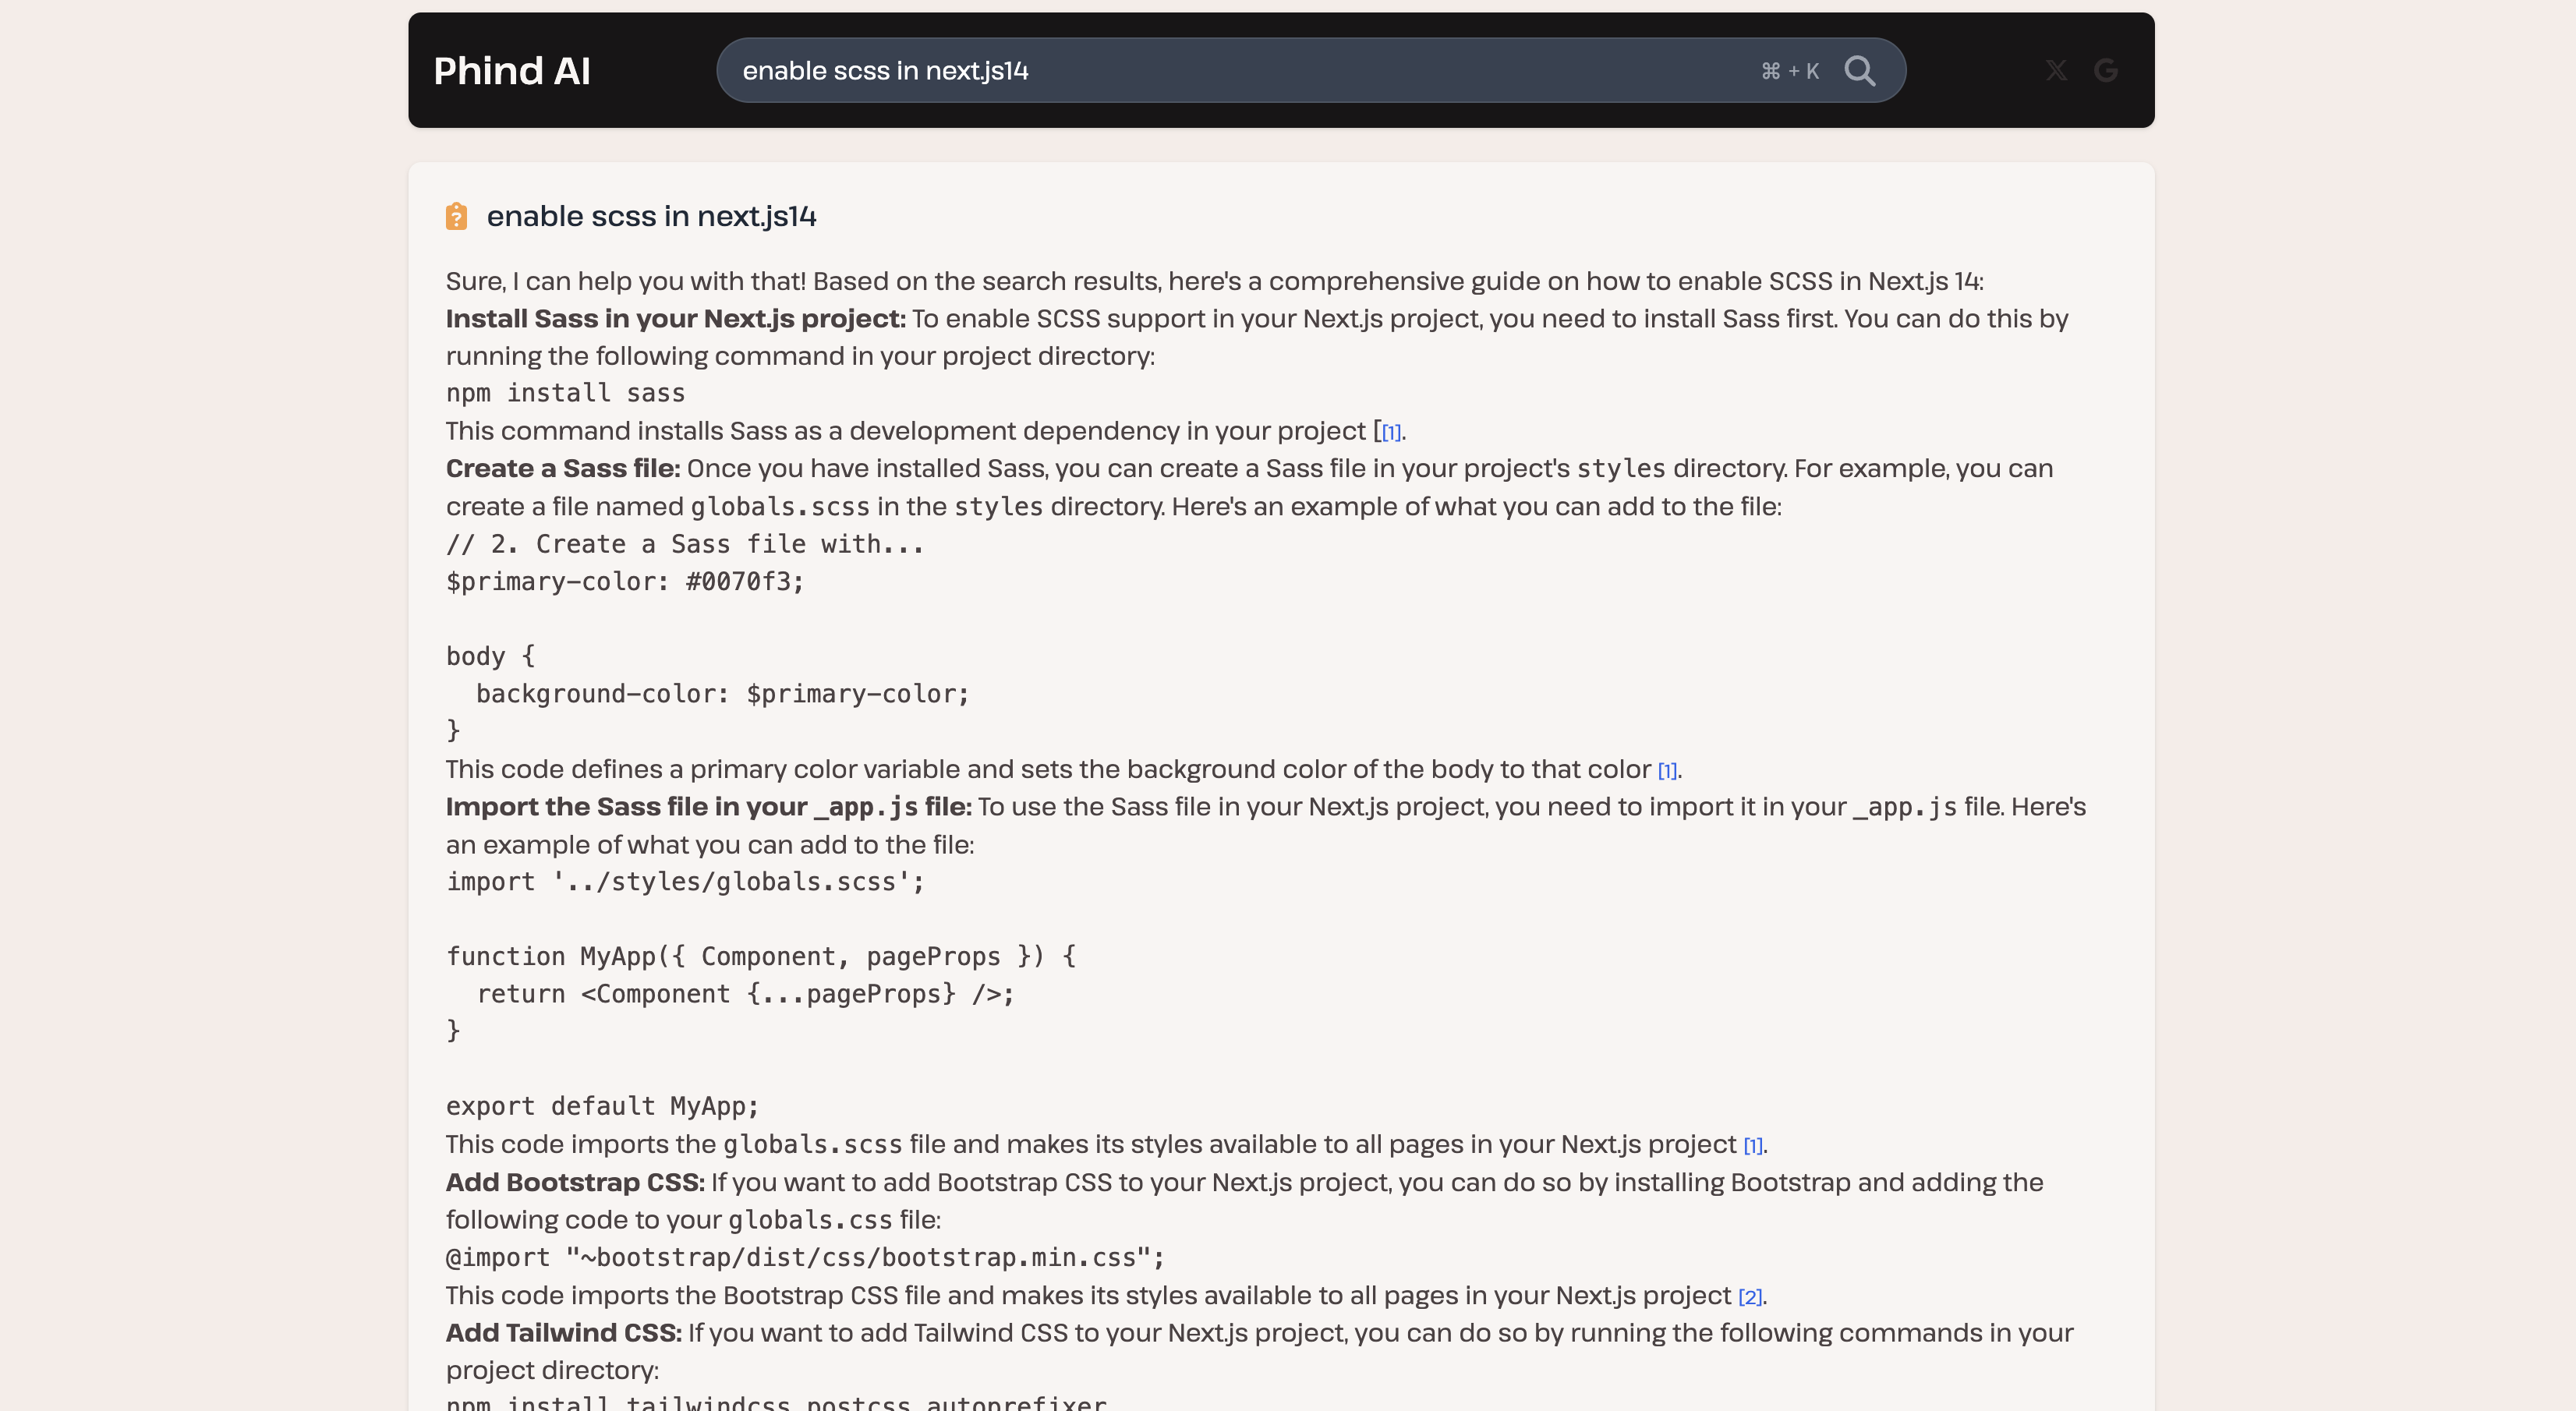Open the X (Twitter) icon in header
This screenshot has height=1411, width=2576.
click(x=2056, y=71)
